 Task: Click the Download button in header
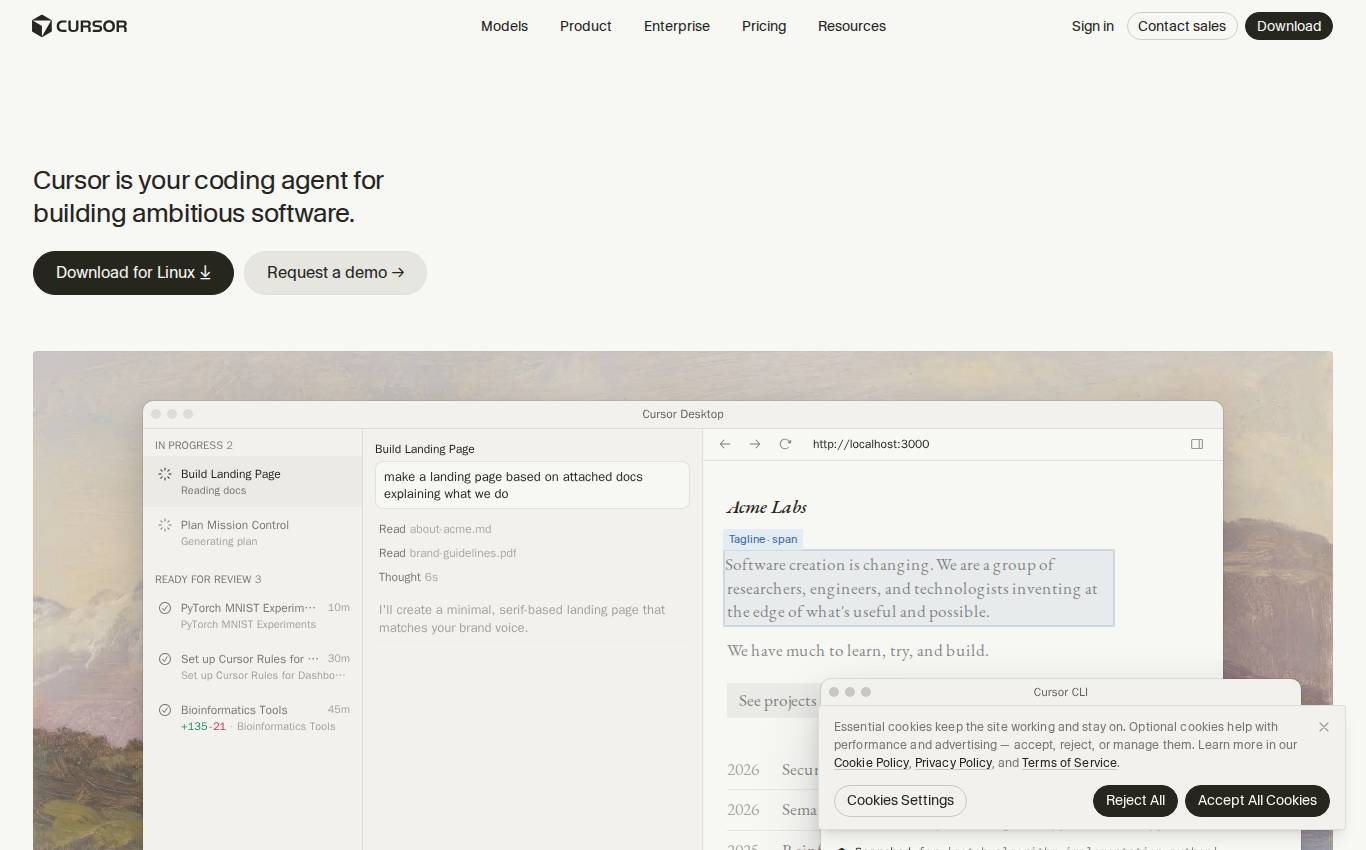point(1289,26)
